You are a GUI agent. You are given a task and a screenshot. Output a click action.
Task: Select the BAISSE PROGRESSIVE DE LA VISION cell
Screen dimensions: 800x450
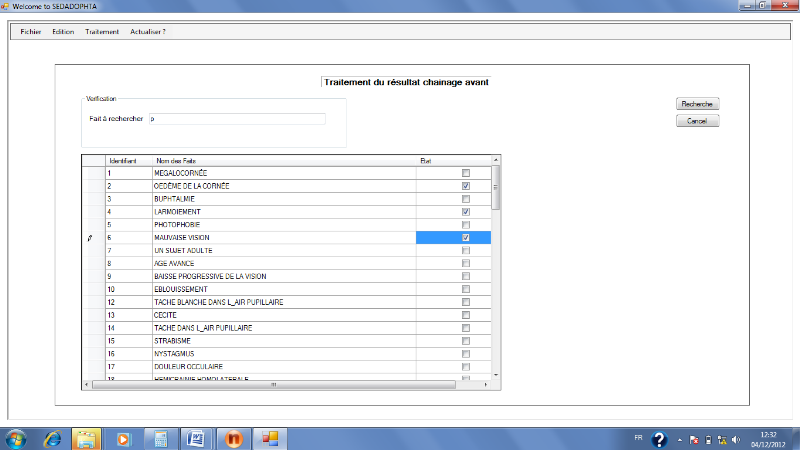284,276
